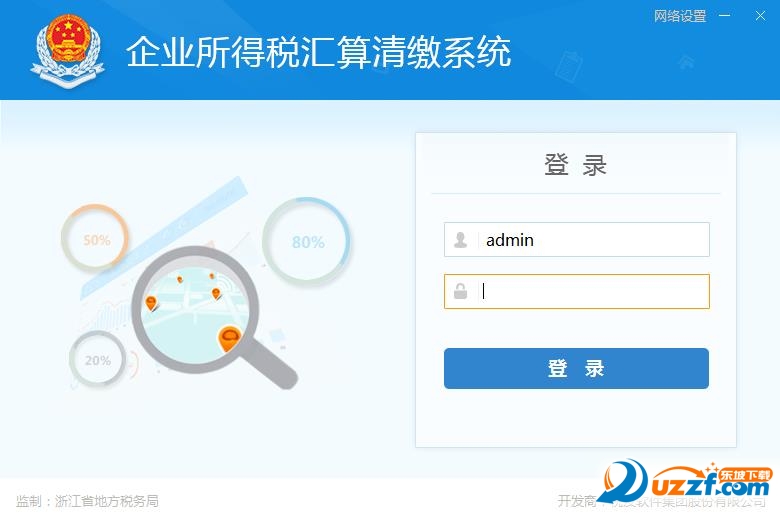
Task: Click the small orange pin at lens left
Action: pos(151,303)
